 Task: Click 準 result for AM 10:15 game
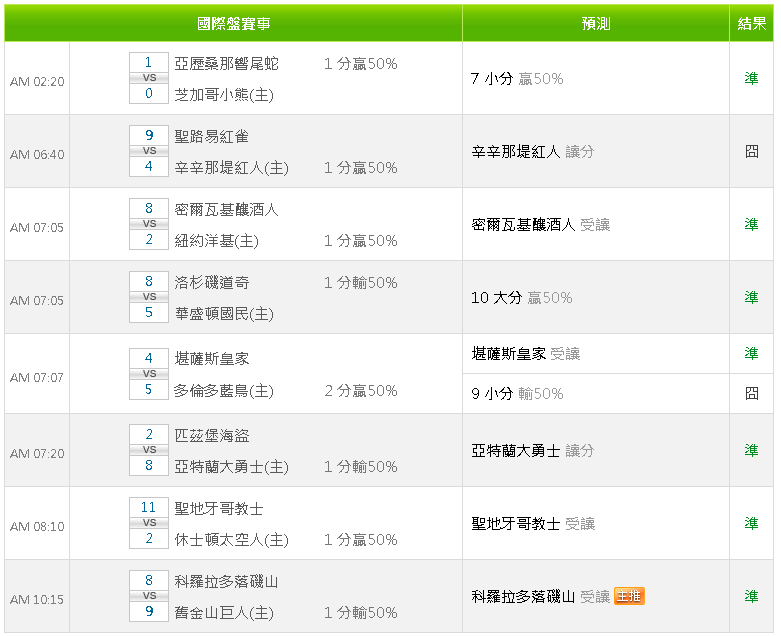[752, 596]
